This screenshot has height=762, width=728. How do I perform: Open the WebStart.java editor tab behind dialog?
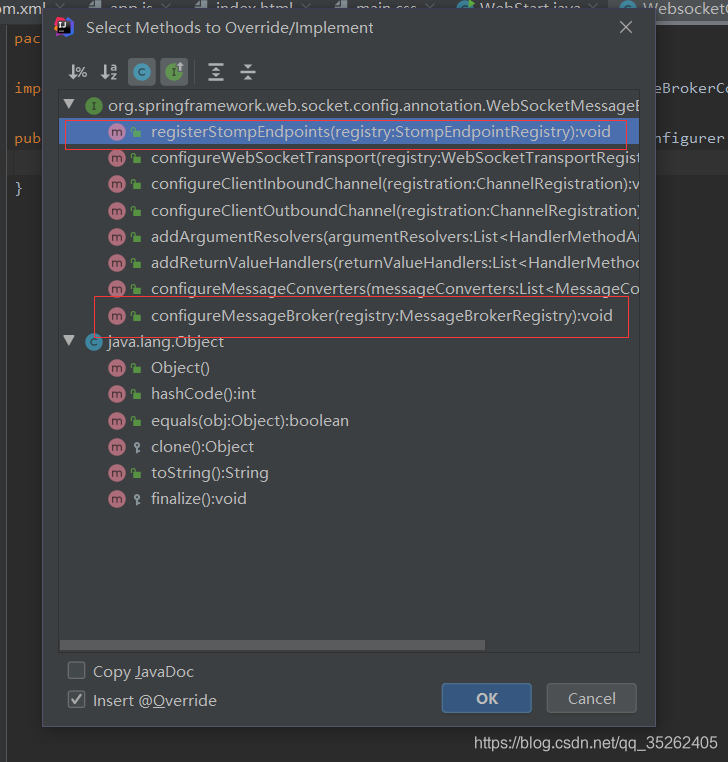(x=527, y=6)
